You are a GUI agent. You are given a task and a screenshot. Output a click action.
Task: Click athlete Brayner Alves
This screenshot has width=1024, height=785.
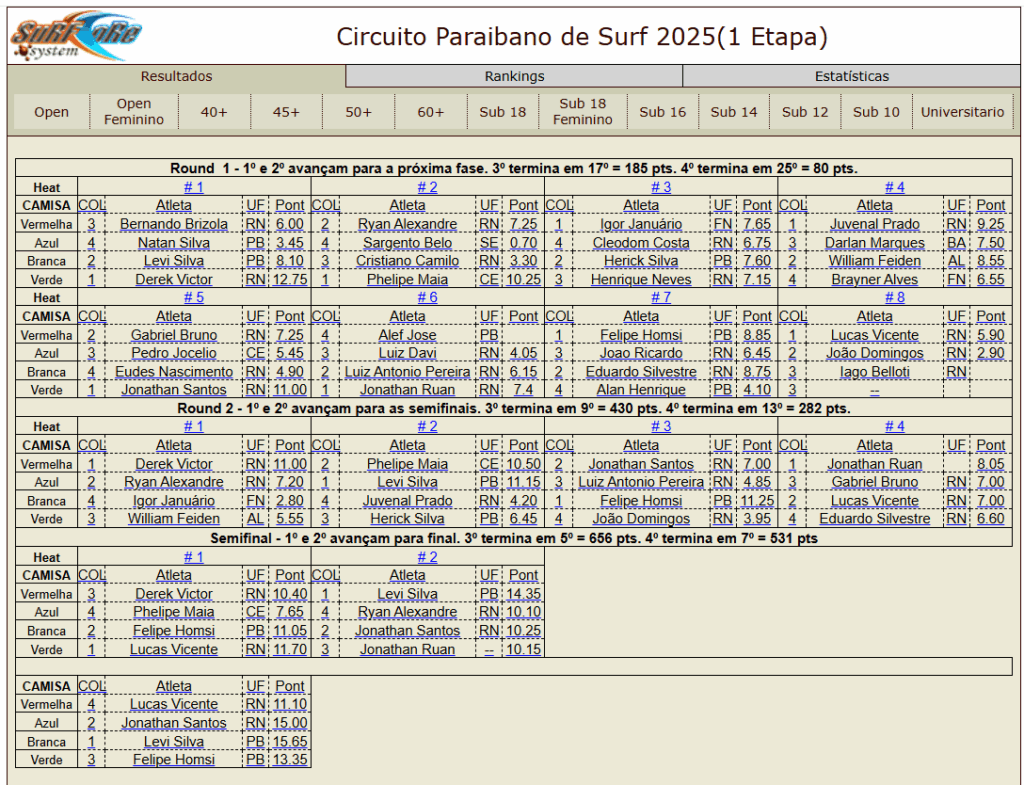(x=874, y=280)
